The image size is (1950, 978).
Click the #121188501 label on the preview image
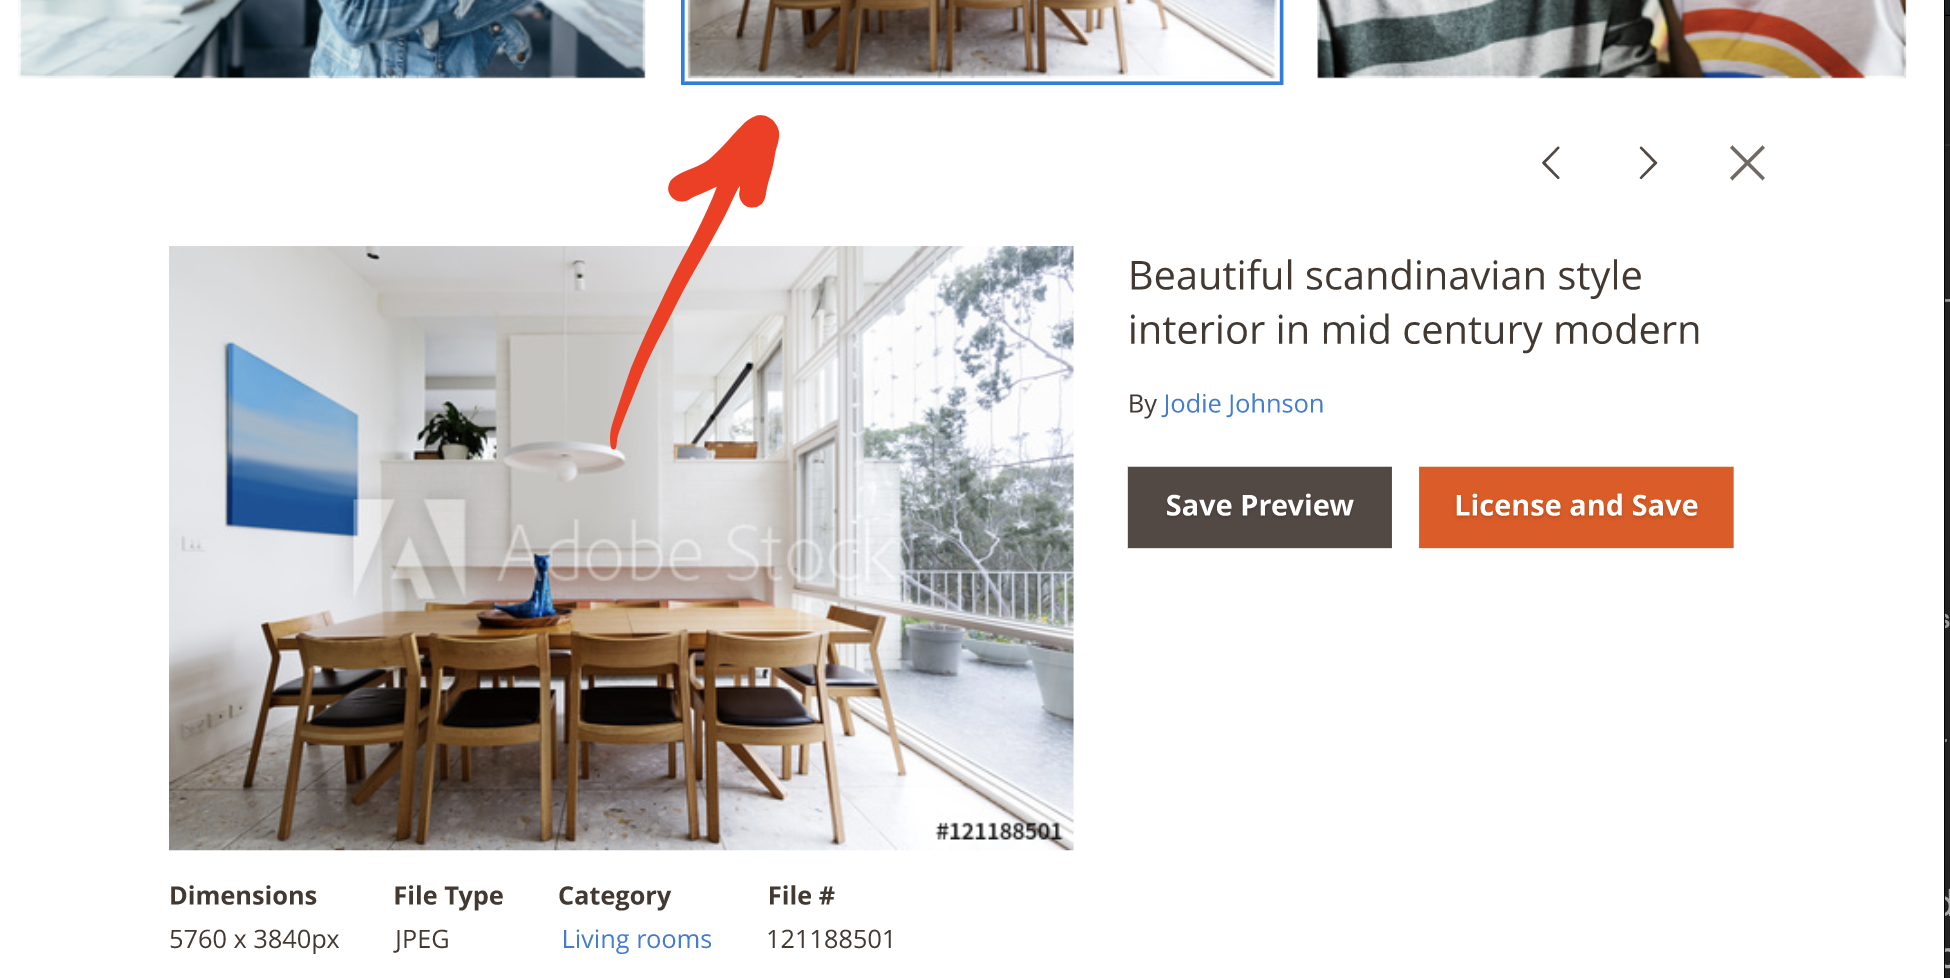coord(998,831)
